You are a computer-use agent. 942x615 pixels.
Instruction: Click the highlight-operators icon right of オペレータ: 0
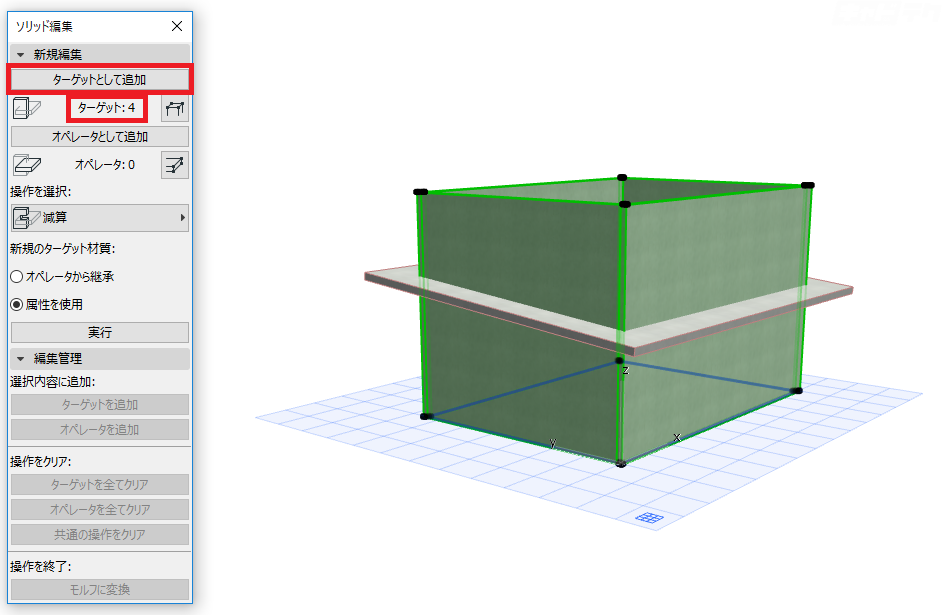click(x=173, y=164)
